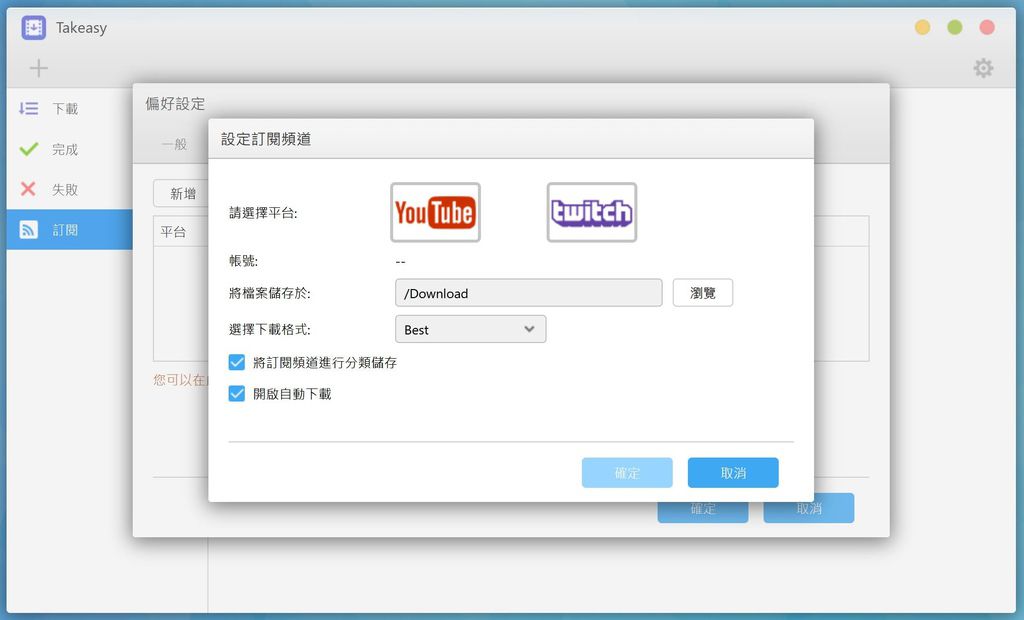Open the Best download format dropdown
The height and width of the screenshot is (620, 1024).
(470, 329)
